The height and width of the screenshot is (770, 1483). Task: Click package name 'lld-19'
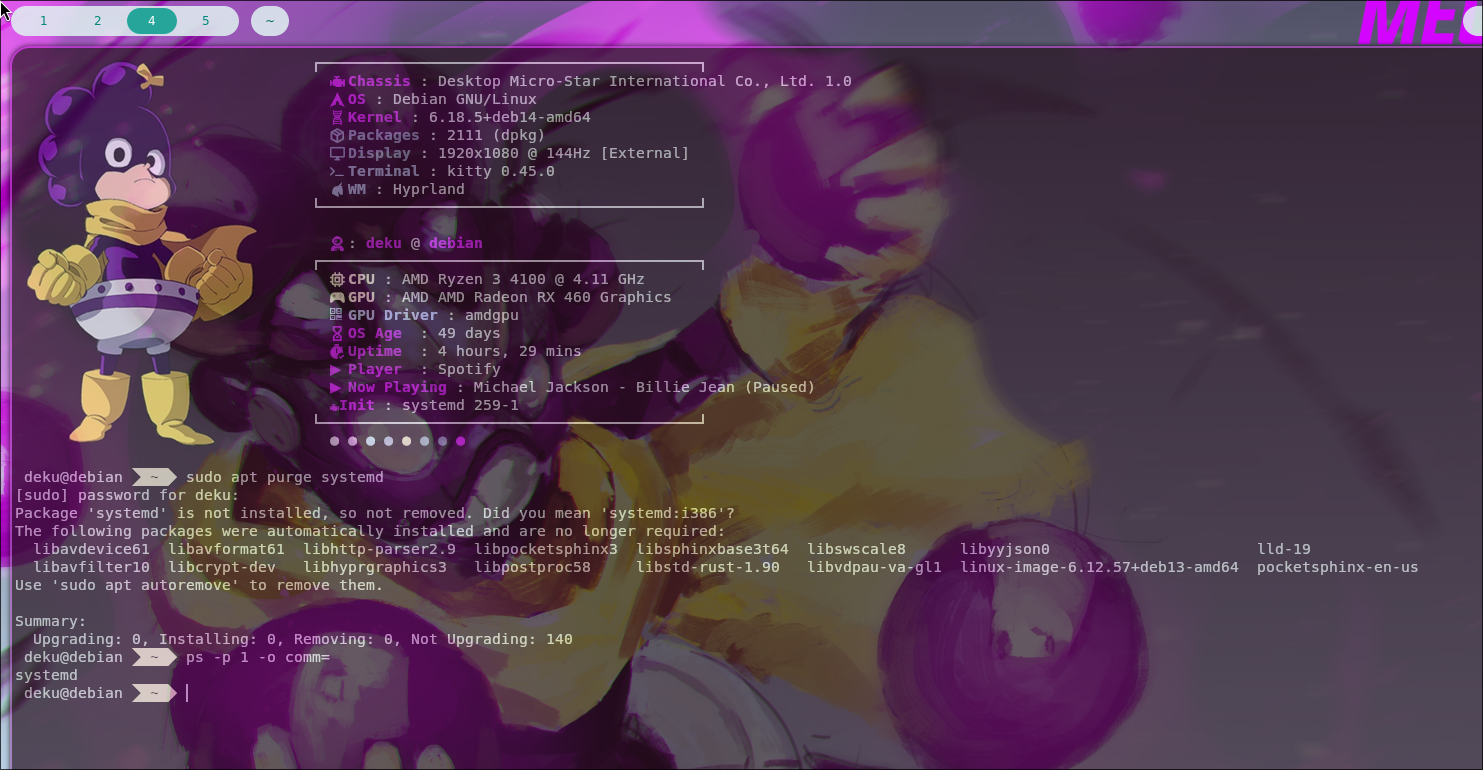(1284, 550)
